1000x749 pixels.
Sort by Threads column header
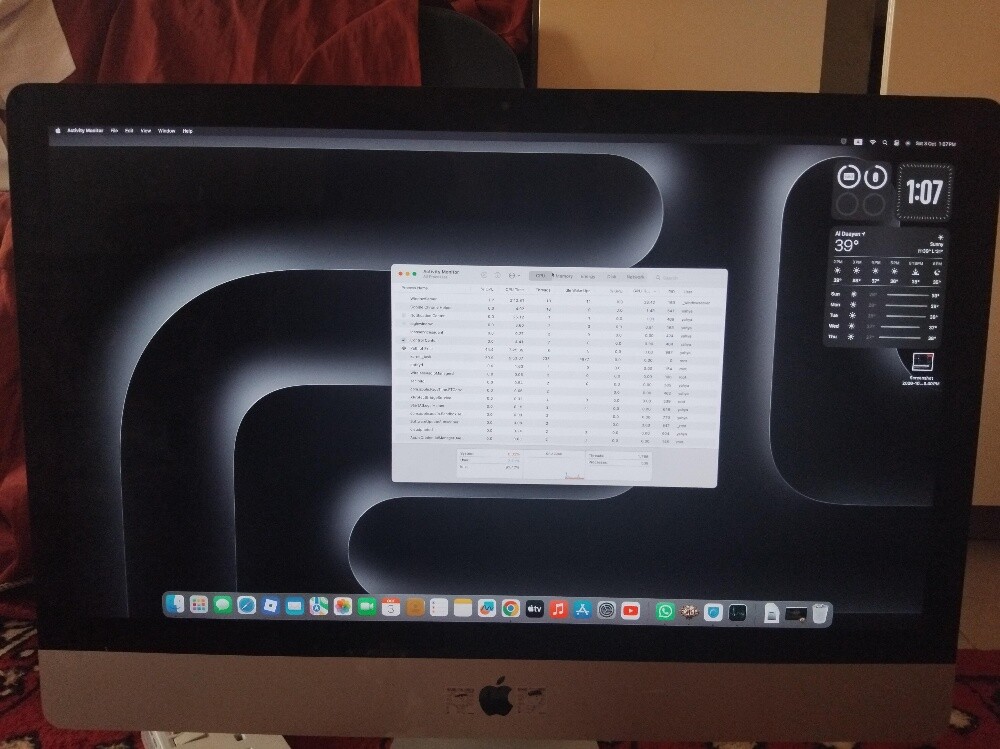tap(542, 290)
